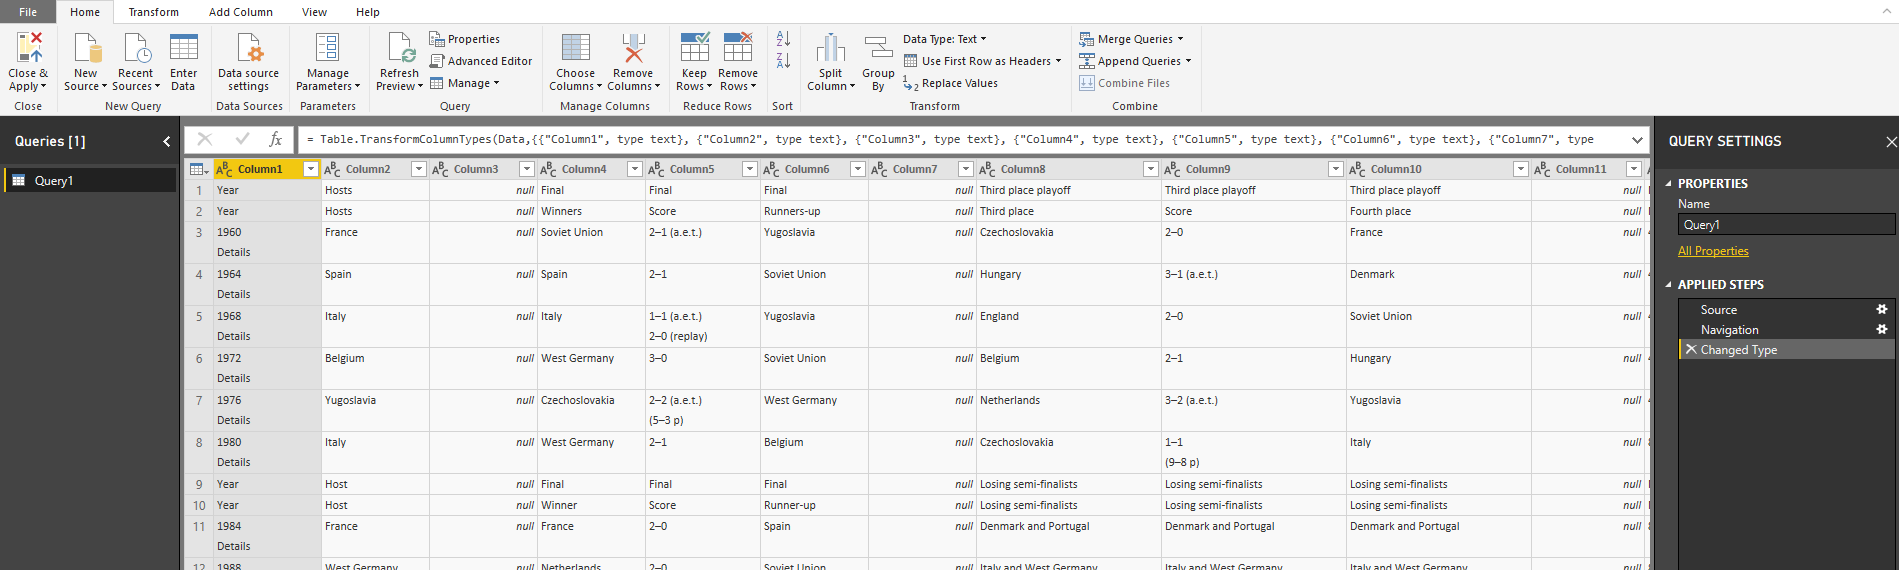Switch to the Help tab

tap(367, 12)
